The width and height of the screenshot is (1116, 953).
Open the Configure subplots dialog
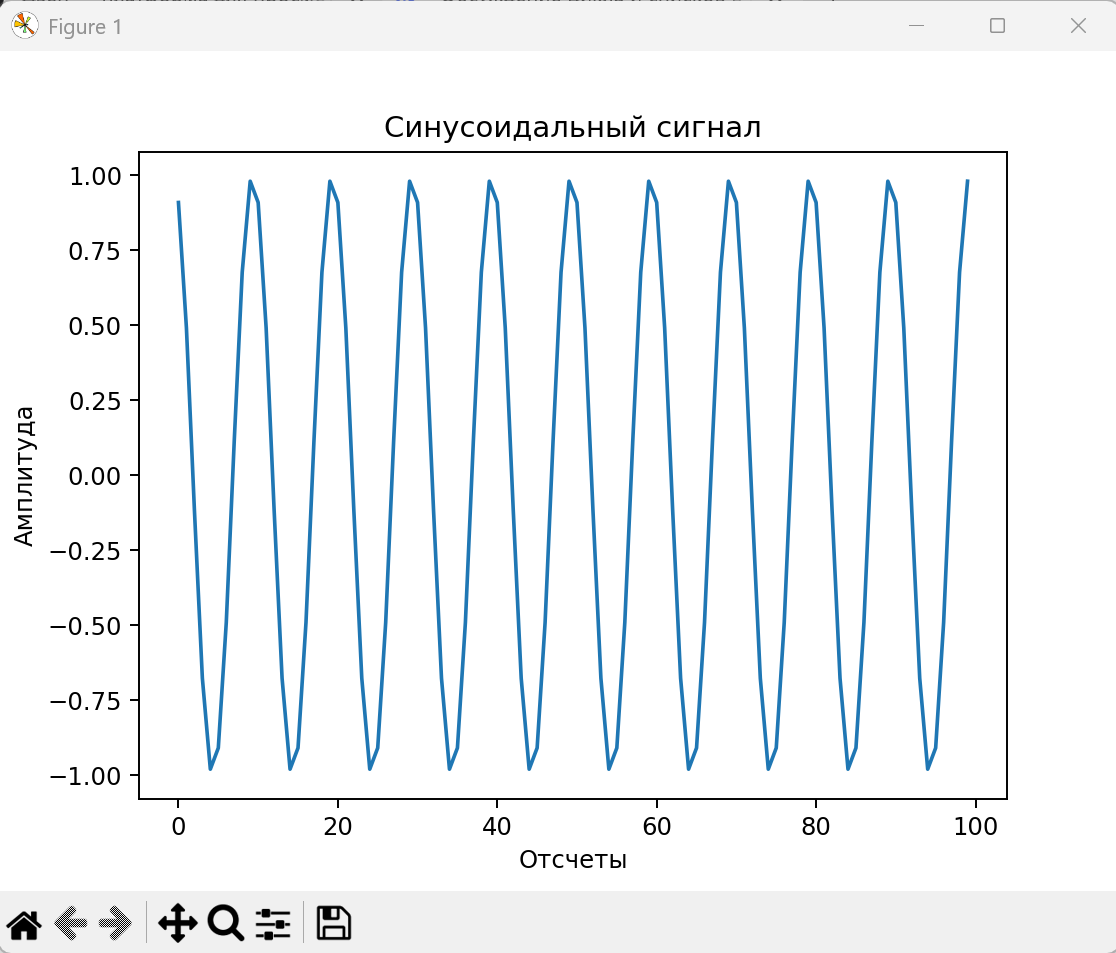point(273,923)
